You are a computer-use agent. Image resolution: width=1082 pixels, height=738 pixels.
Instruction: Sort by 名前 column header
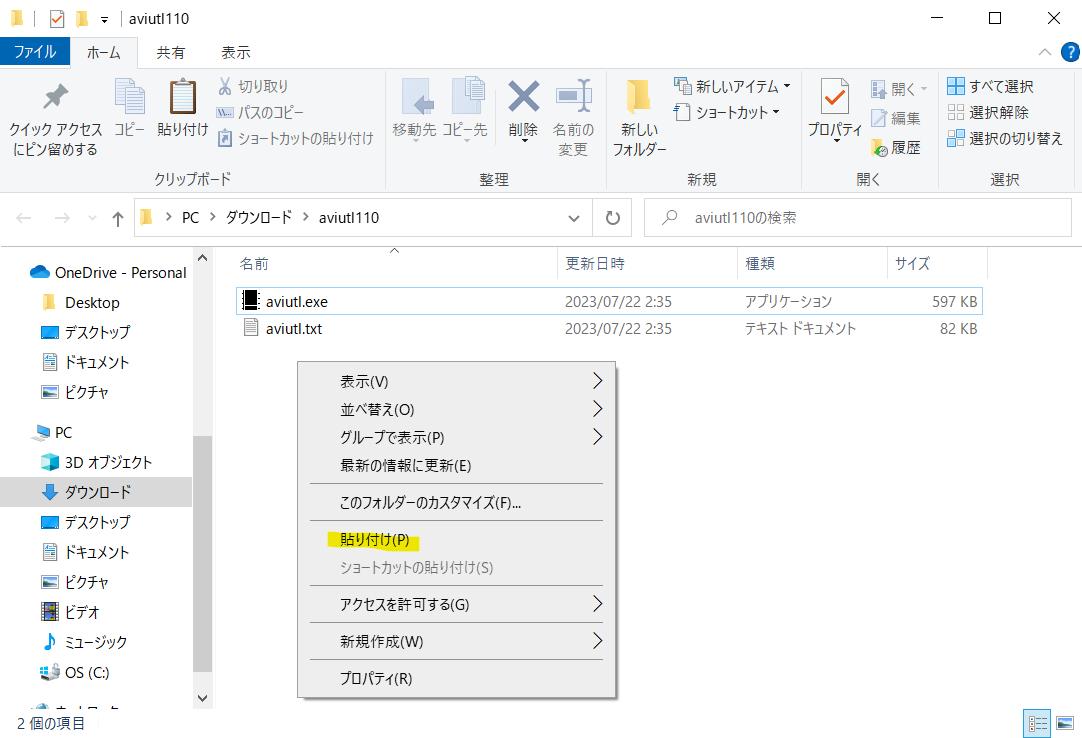(395, 263)
